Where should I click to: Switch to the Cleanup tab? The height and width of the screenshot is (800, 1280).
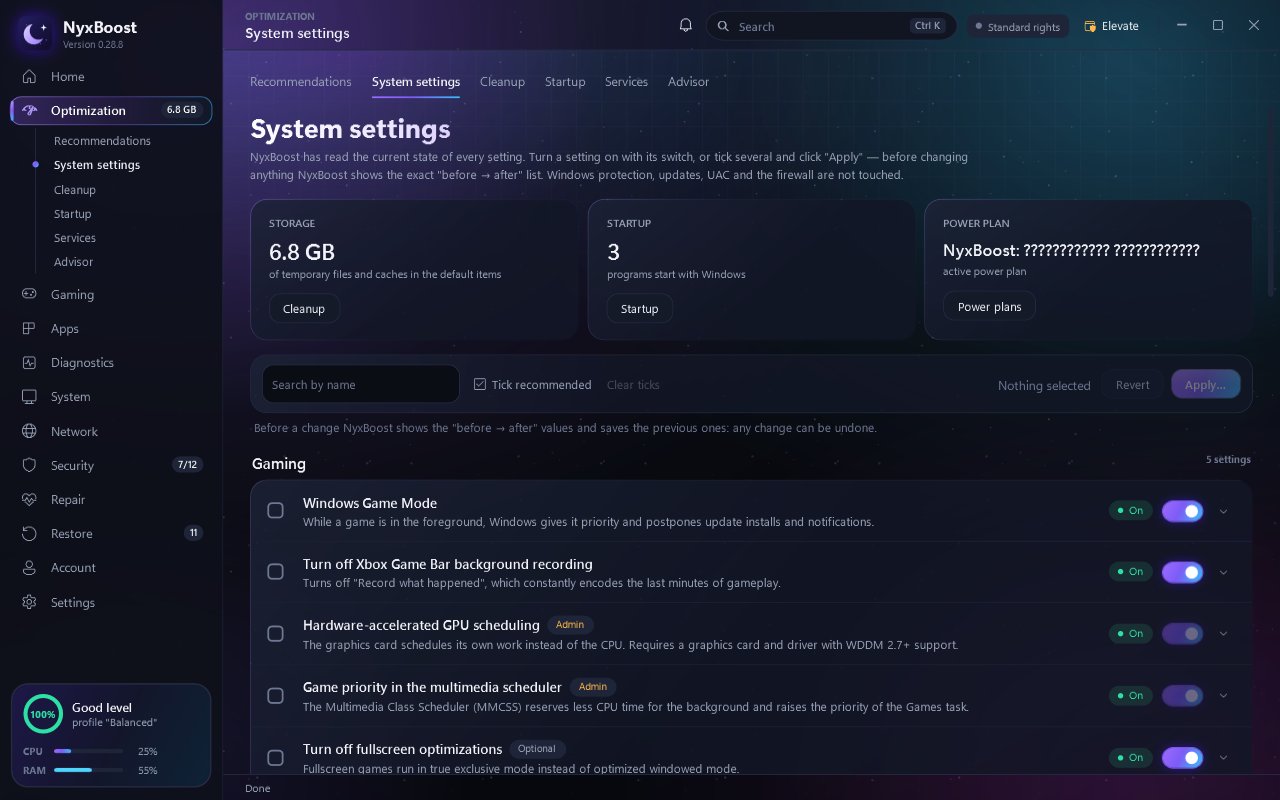pos(502,82)
